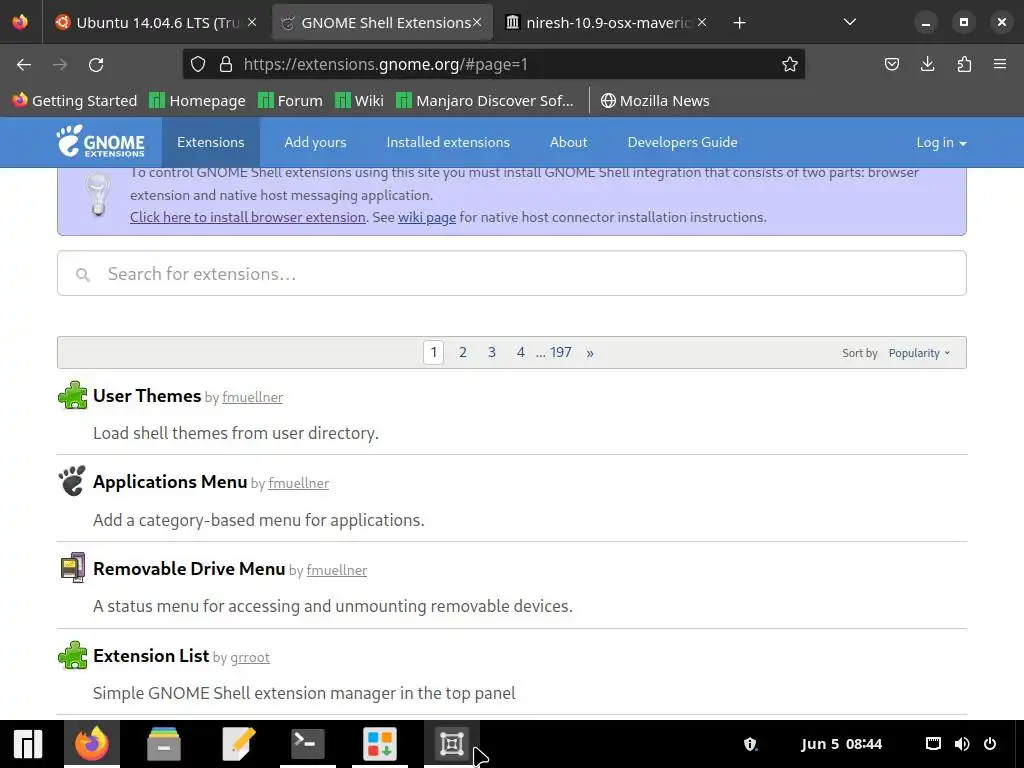
Task: Open the Extension List title link
Action: (151, 656)
